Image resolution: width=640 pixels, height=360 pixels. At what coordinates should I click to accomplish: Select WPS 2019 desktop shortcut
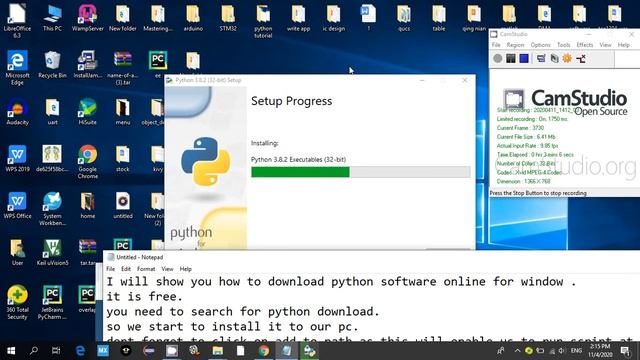(x=17, y=158)
